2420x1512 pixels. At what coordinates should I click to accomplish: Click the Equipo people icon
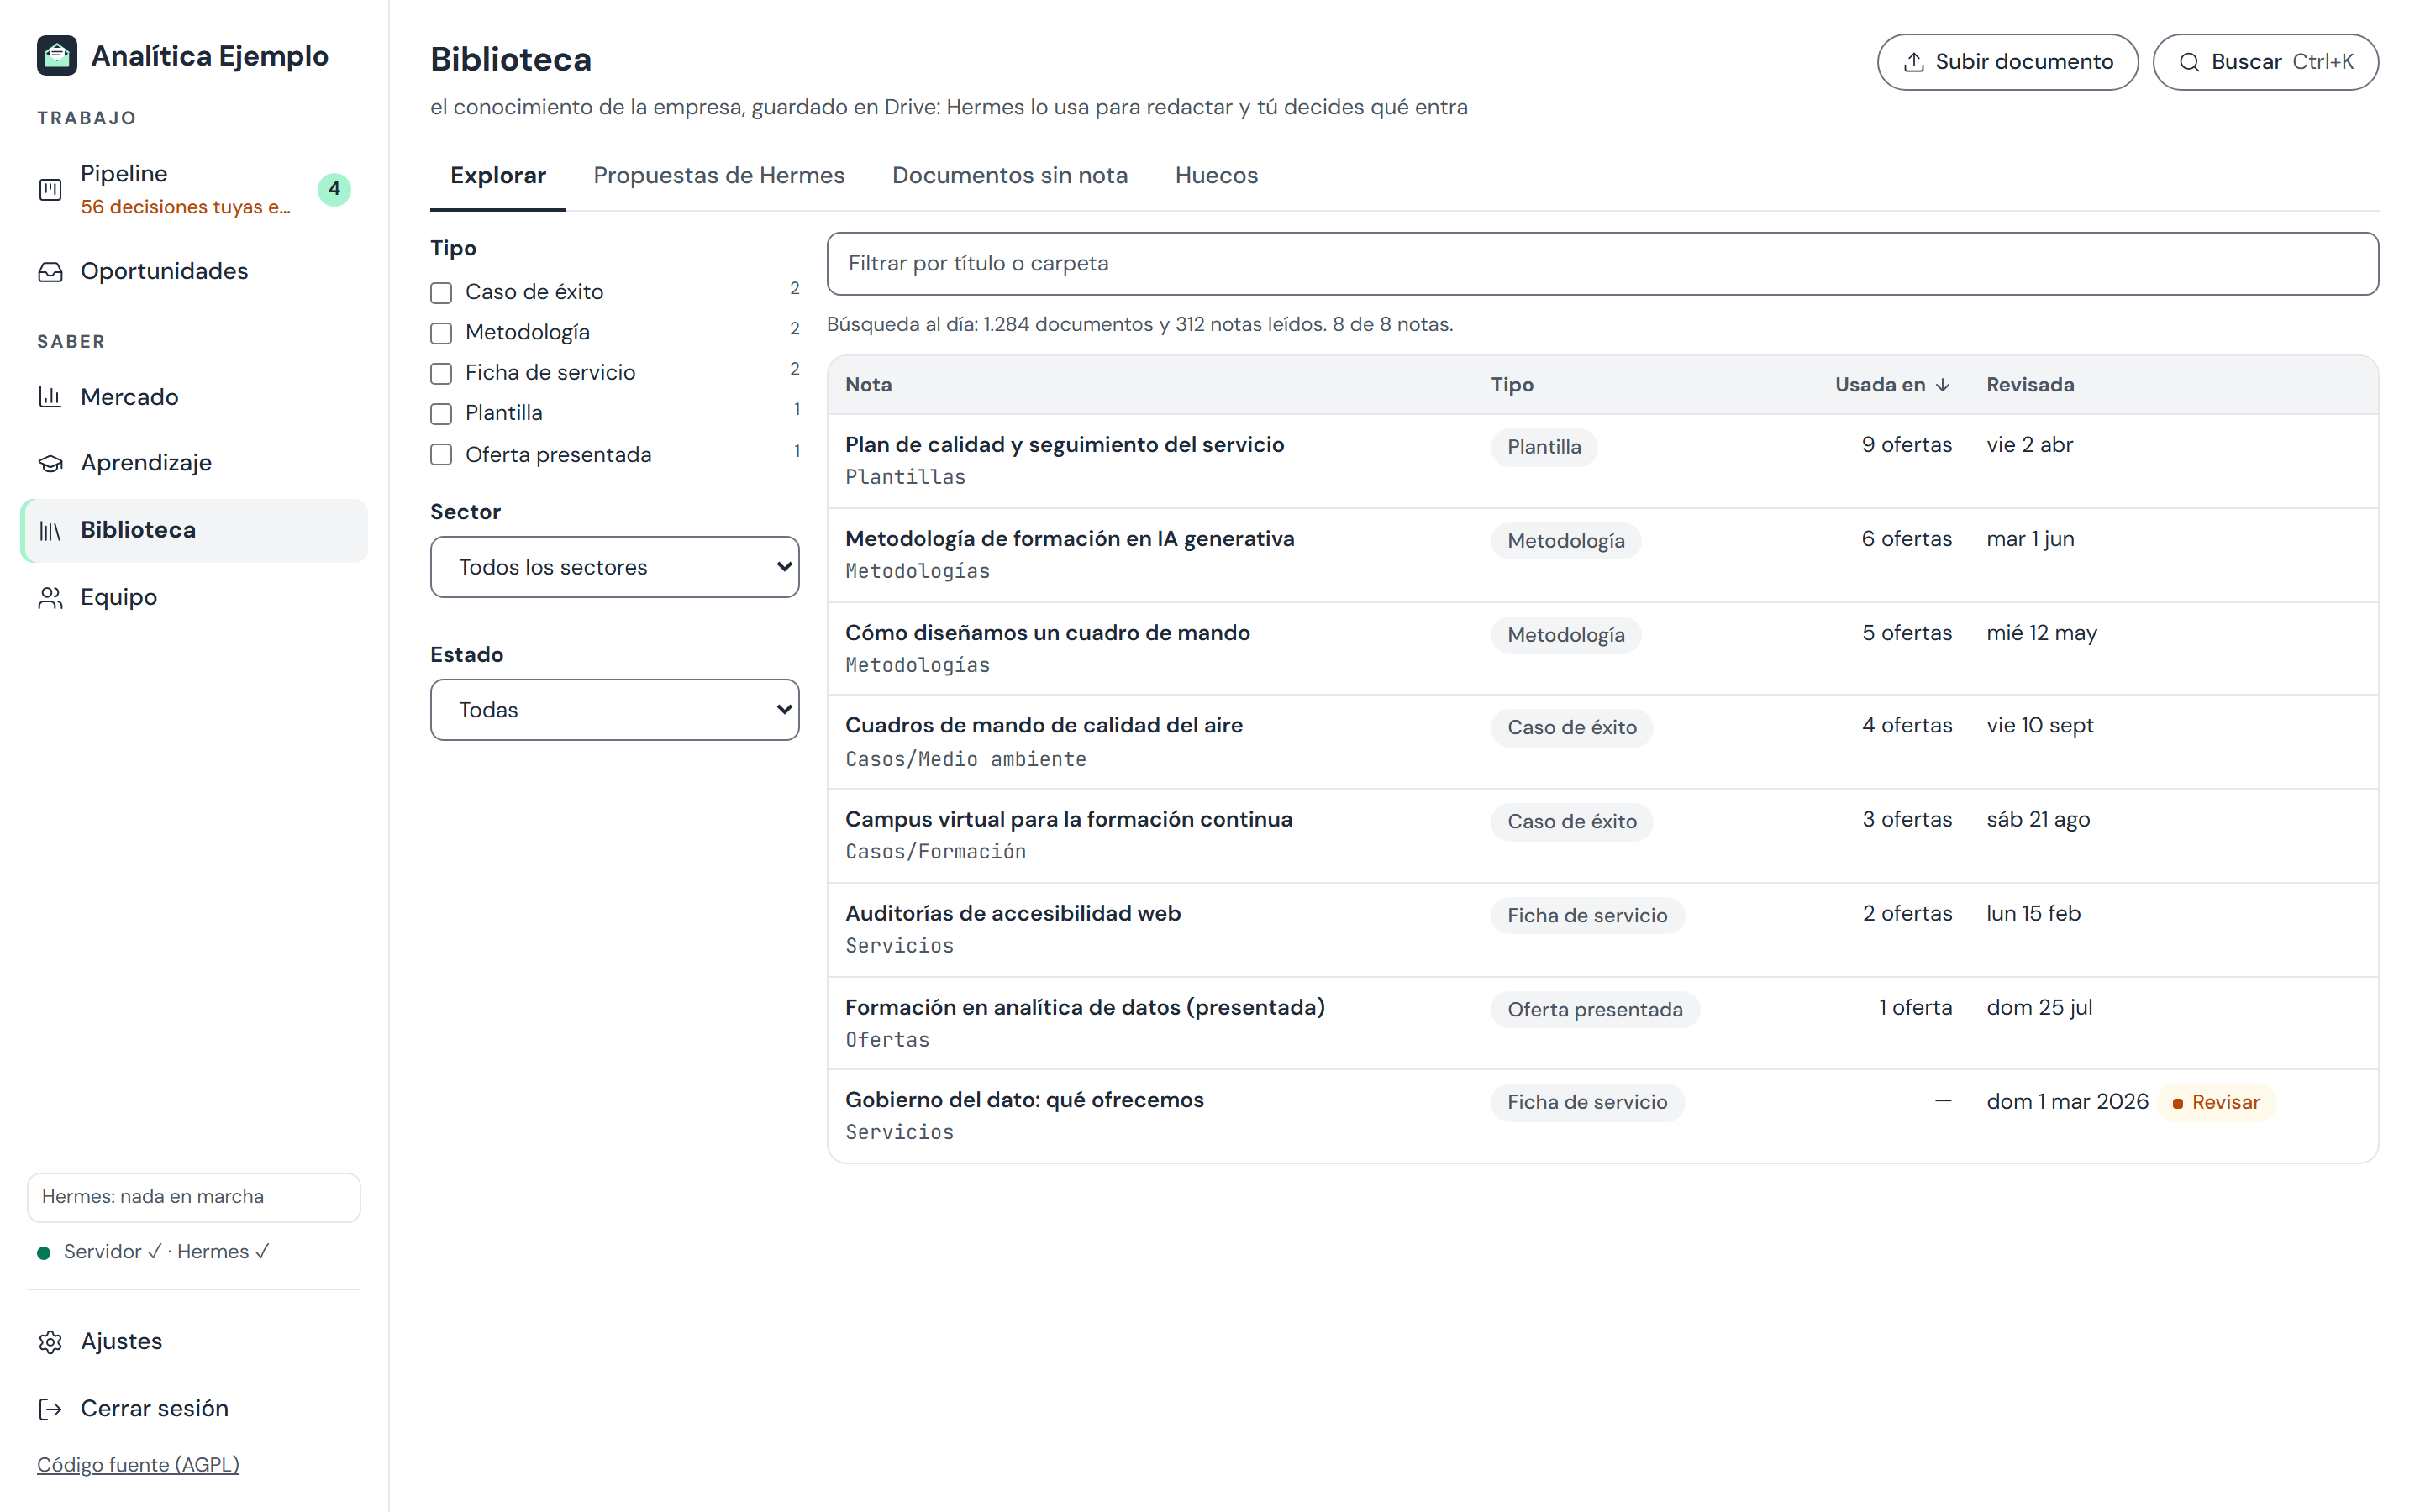[50, 598]
